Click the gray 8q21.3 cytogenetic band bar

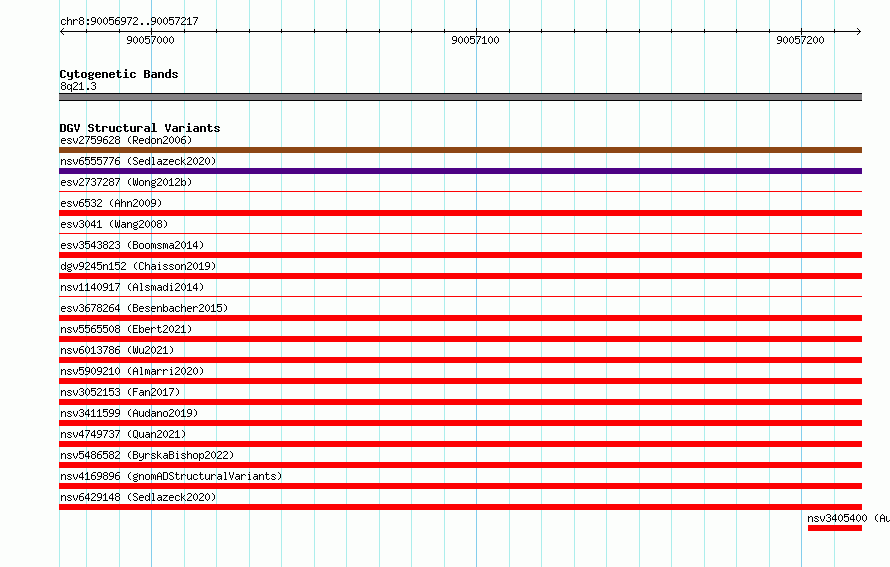click(x=460, y=97)
